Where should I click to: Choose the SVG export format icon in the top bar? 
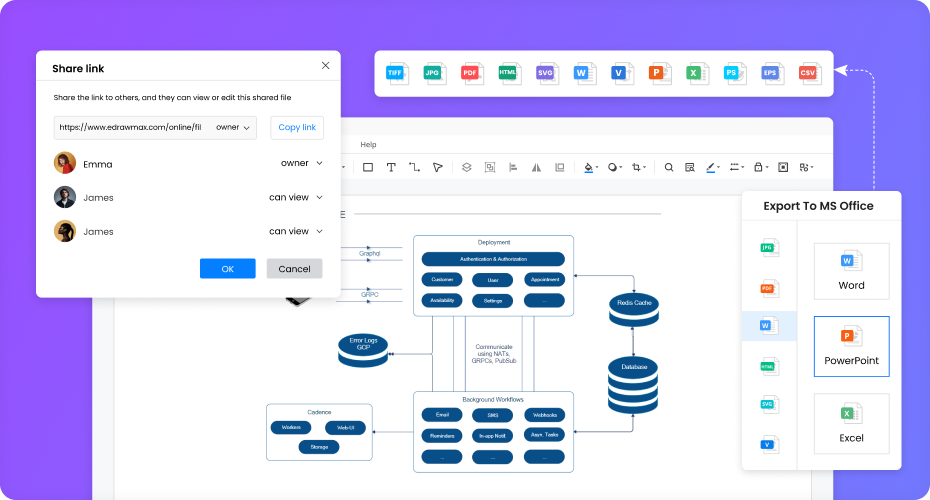coord(546,73)
